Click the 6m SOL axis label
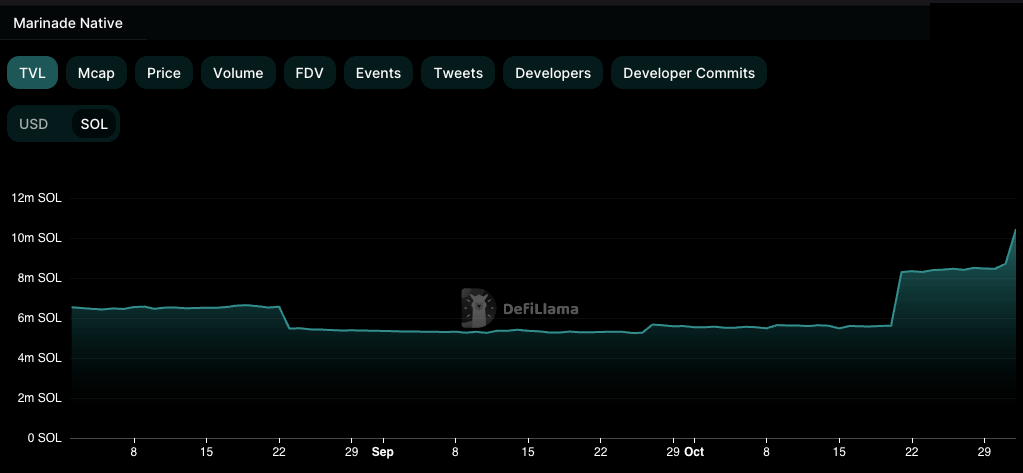This screenshot has width=1023, height=473. pos(39,318)
